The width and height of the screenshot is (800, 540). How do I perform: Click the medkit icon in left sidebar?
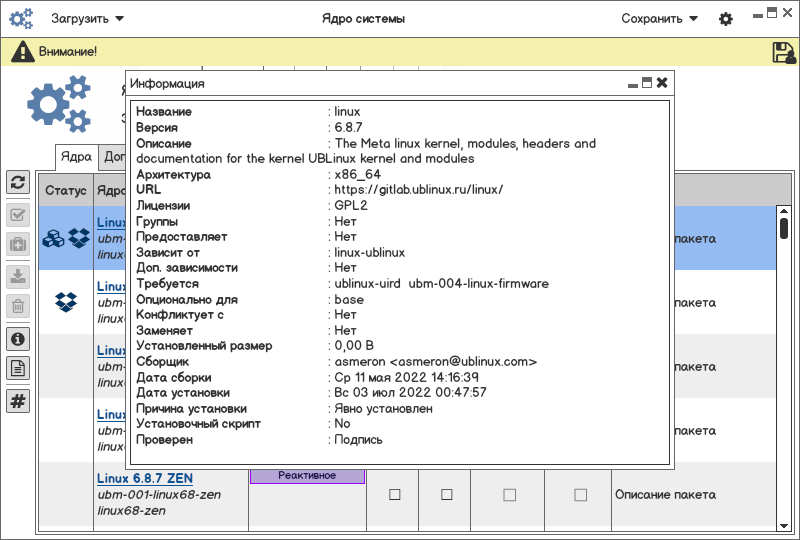coord(18,244)
